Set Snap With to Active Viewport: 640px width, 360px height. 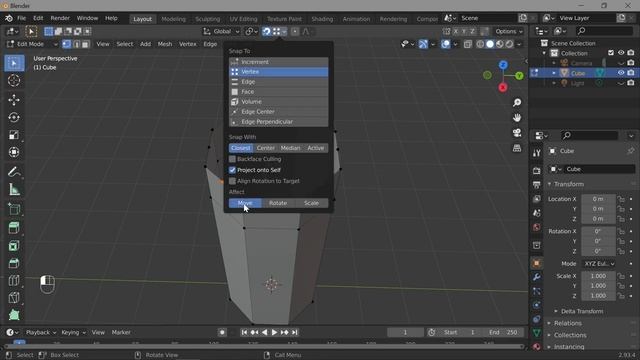click(316, 148)
